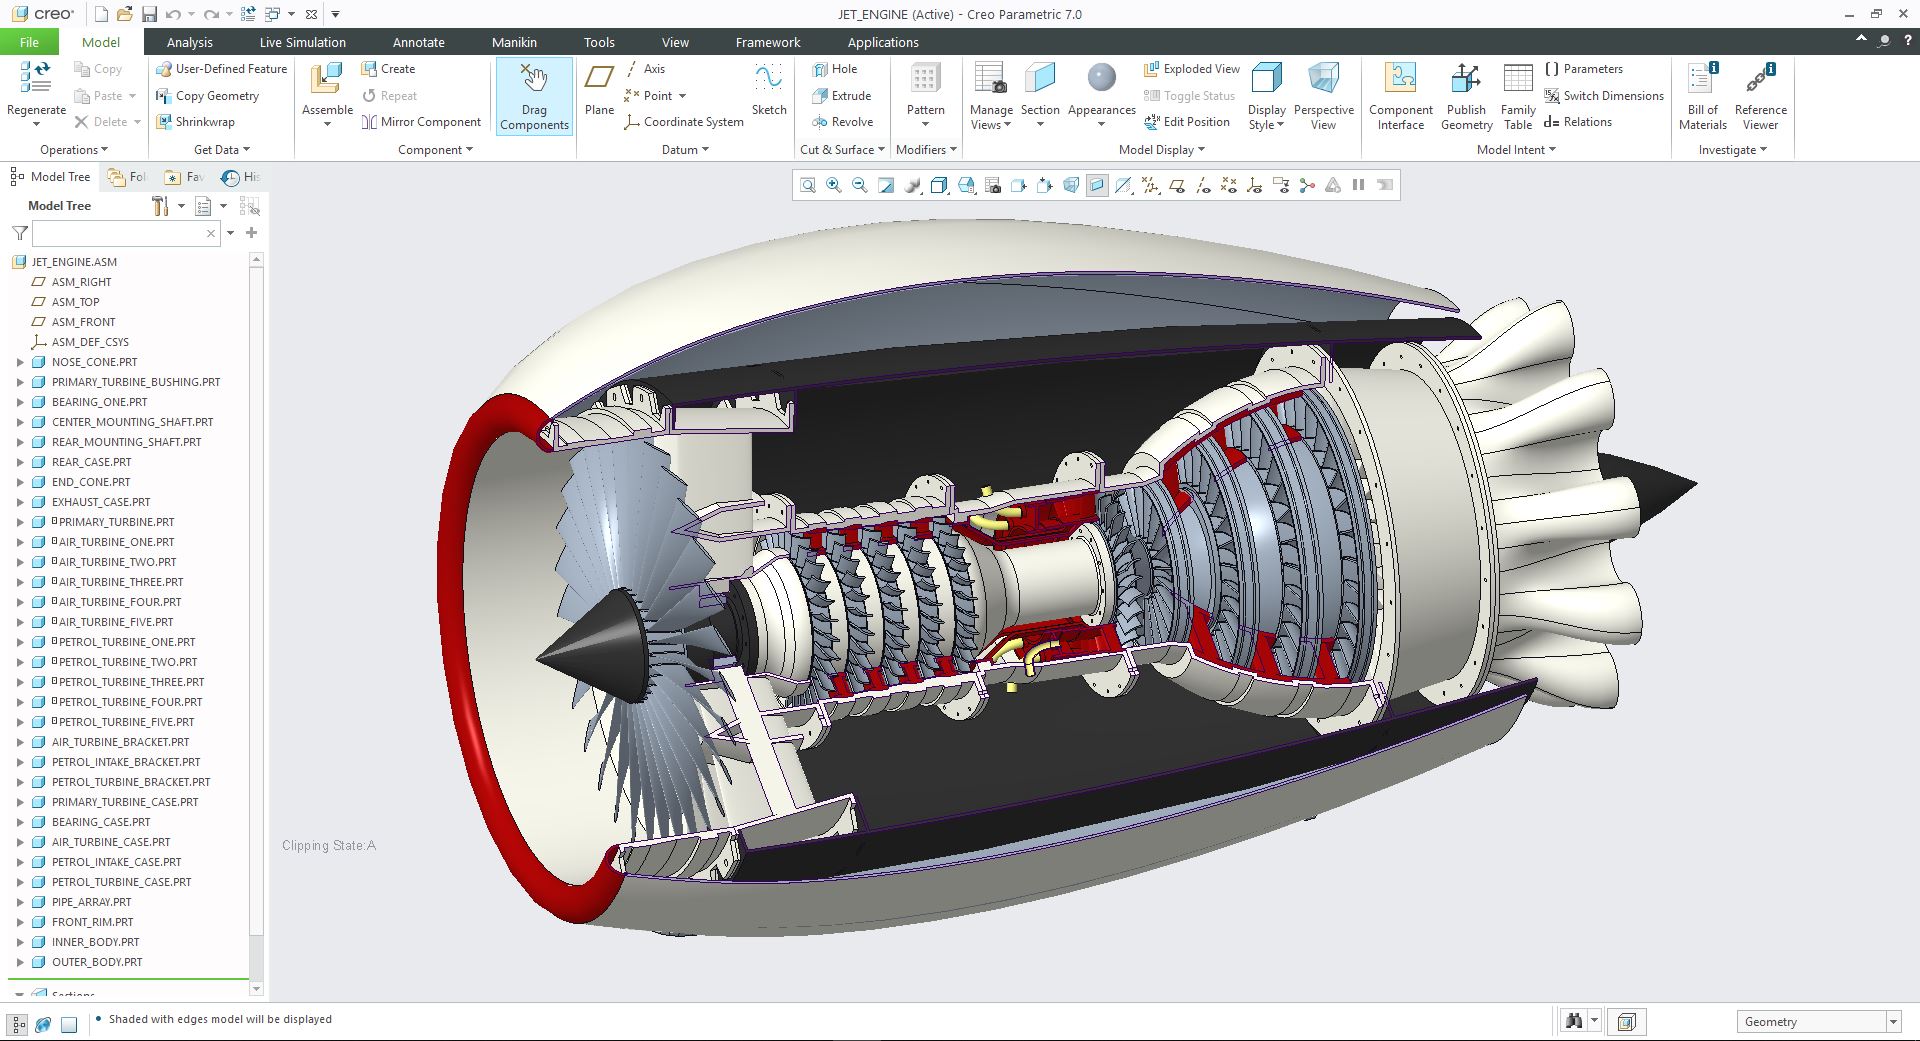Open the File menu
The width and height of the screenshot is (1920, 1041).
click(29, 42)
